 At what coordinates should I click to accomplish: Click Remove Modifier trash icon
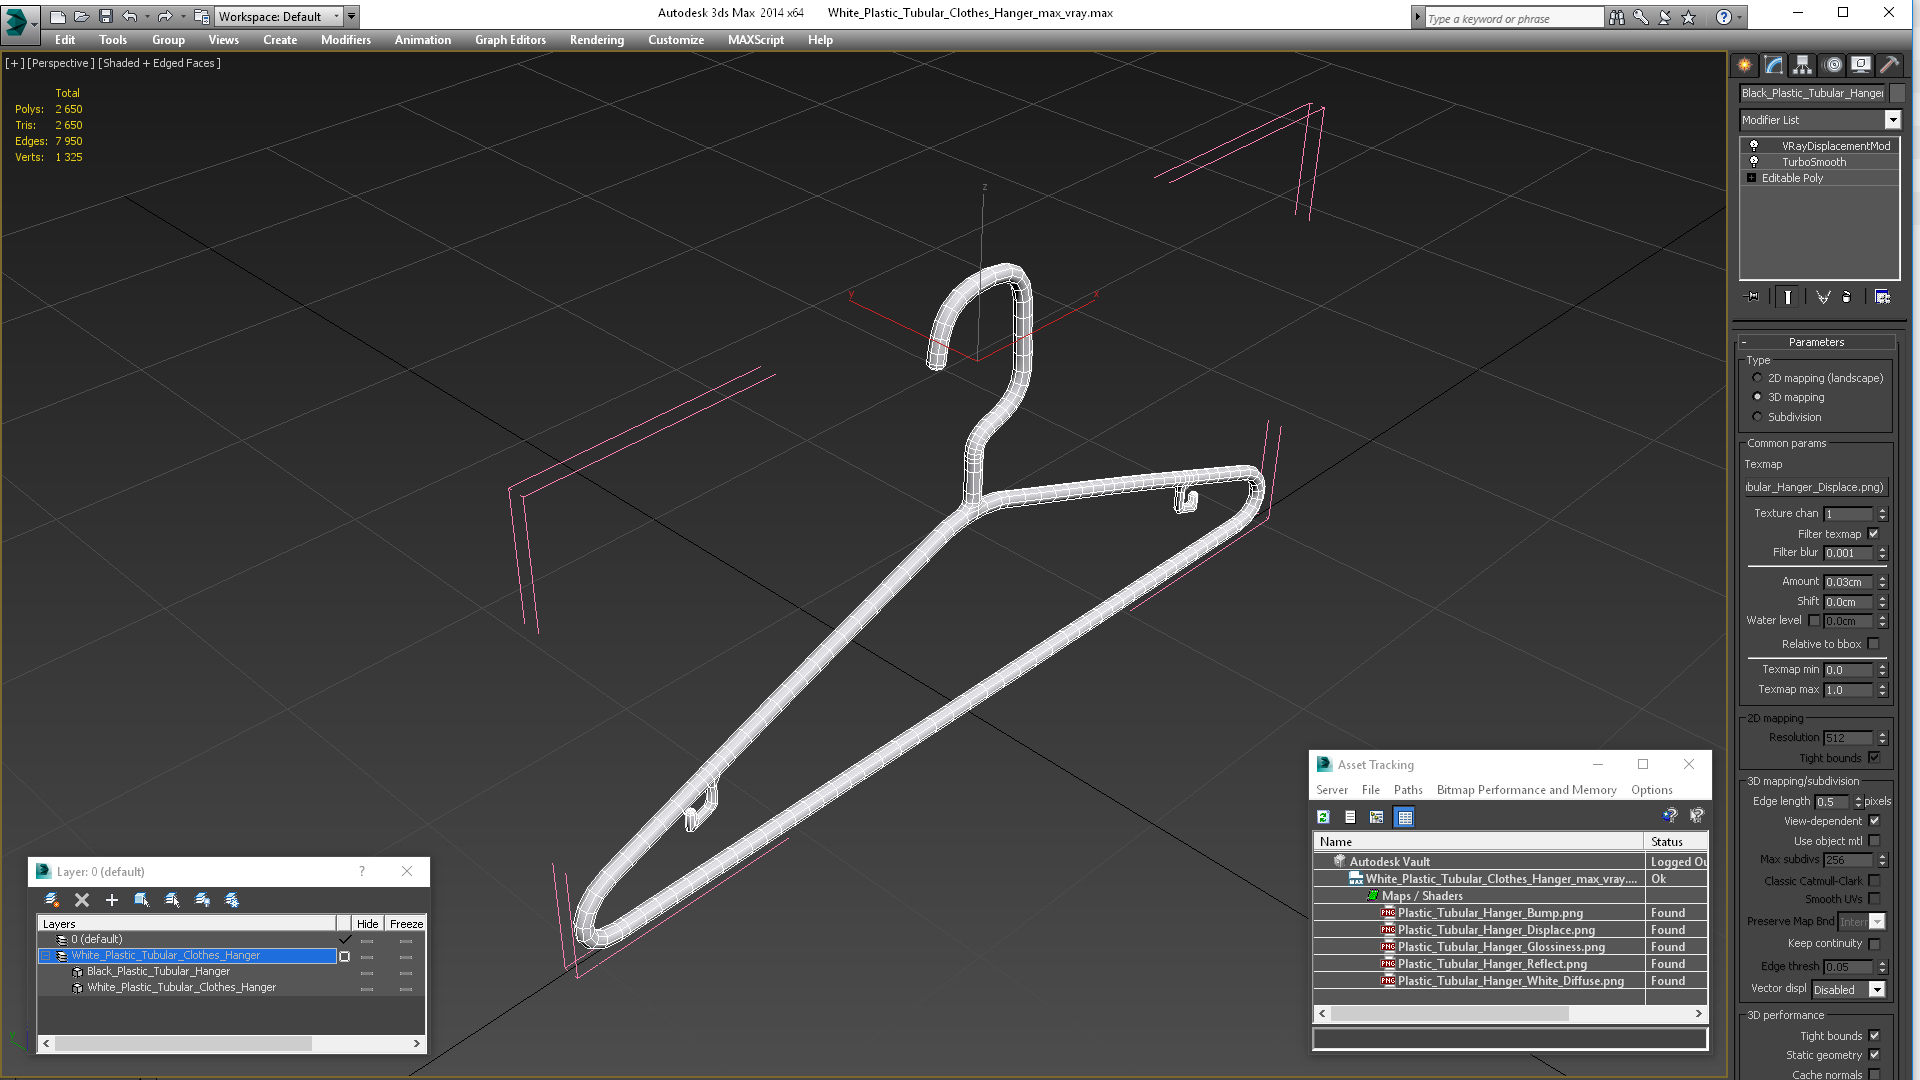click(x=1847, y=297)
